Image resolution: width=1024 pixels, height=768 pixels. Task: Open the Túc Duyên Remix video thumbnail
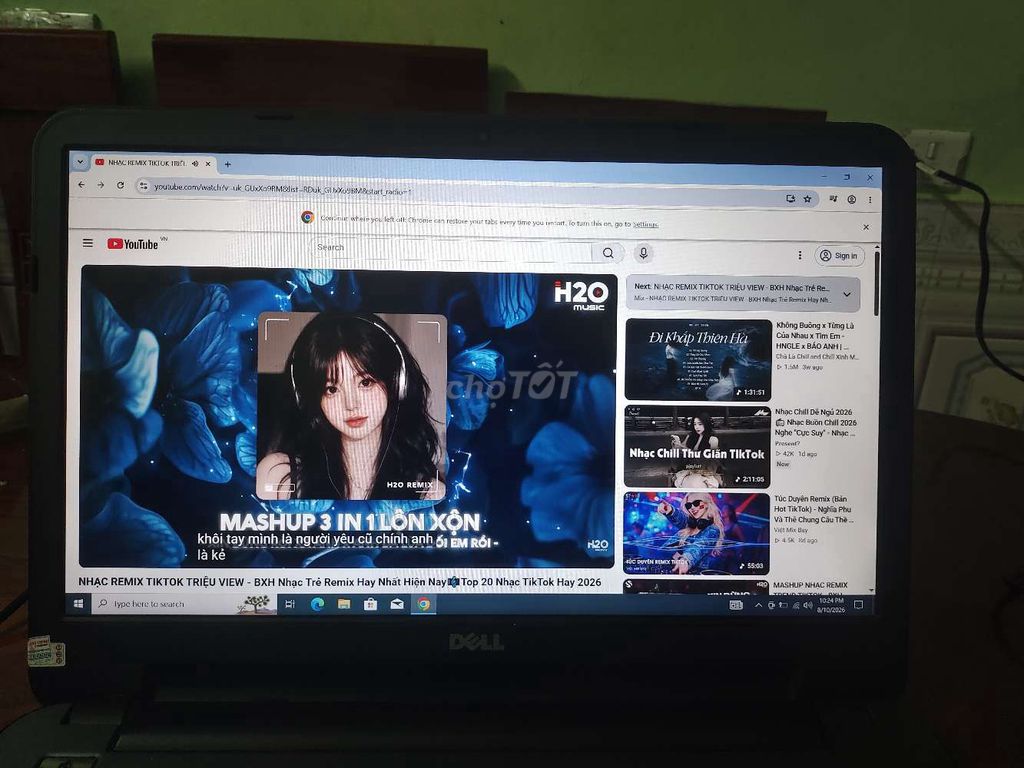click(696, 534)
